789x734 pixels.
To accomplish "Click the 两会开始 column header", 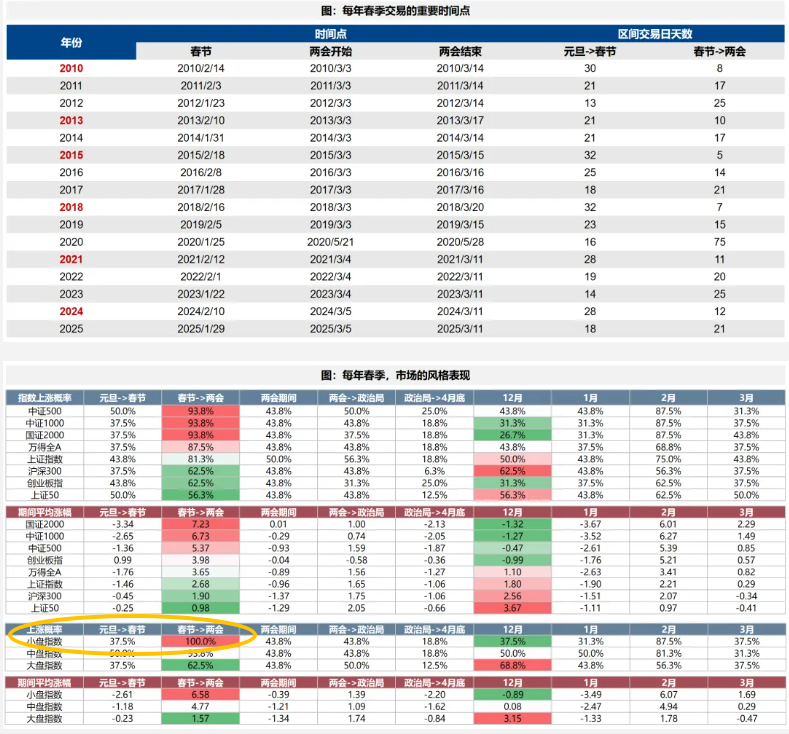I will [331, 51].
